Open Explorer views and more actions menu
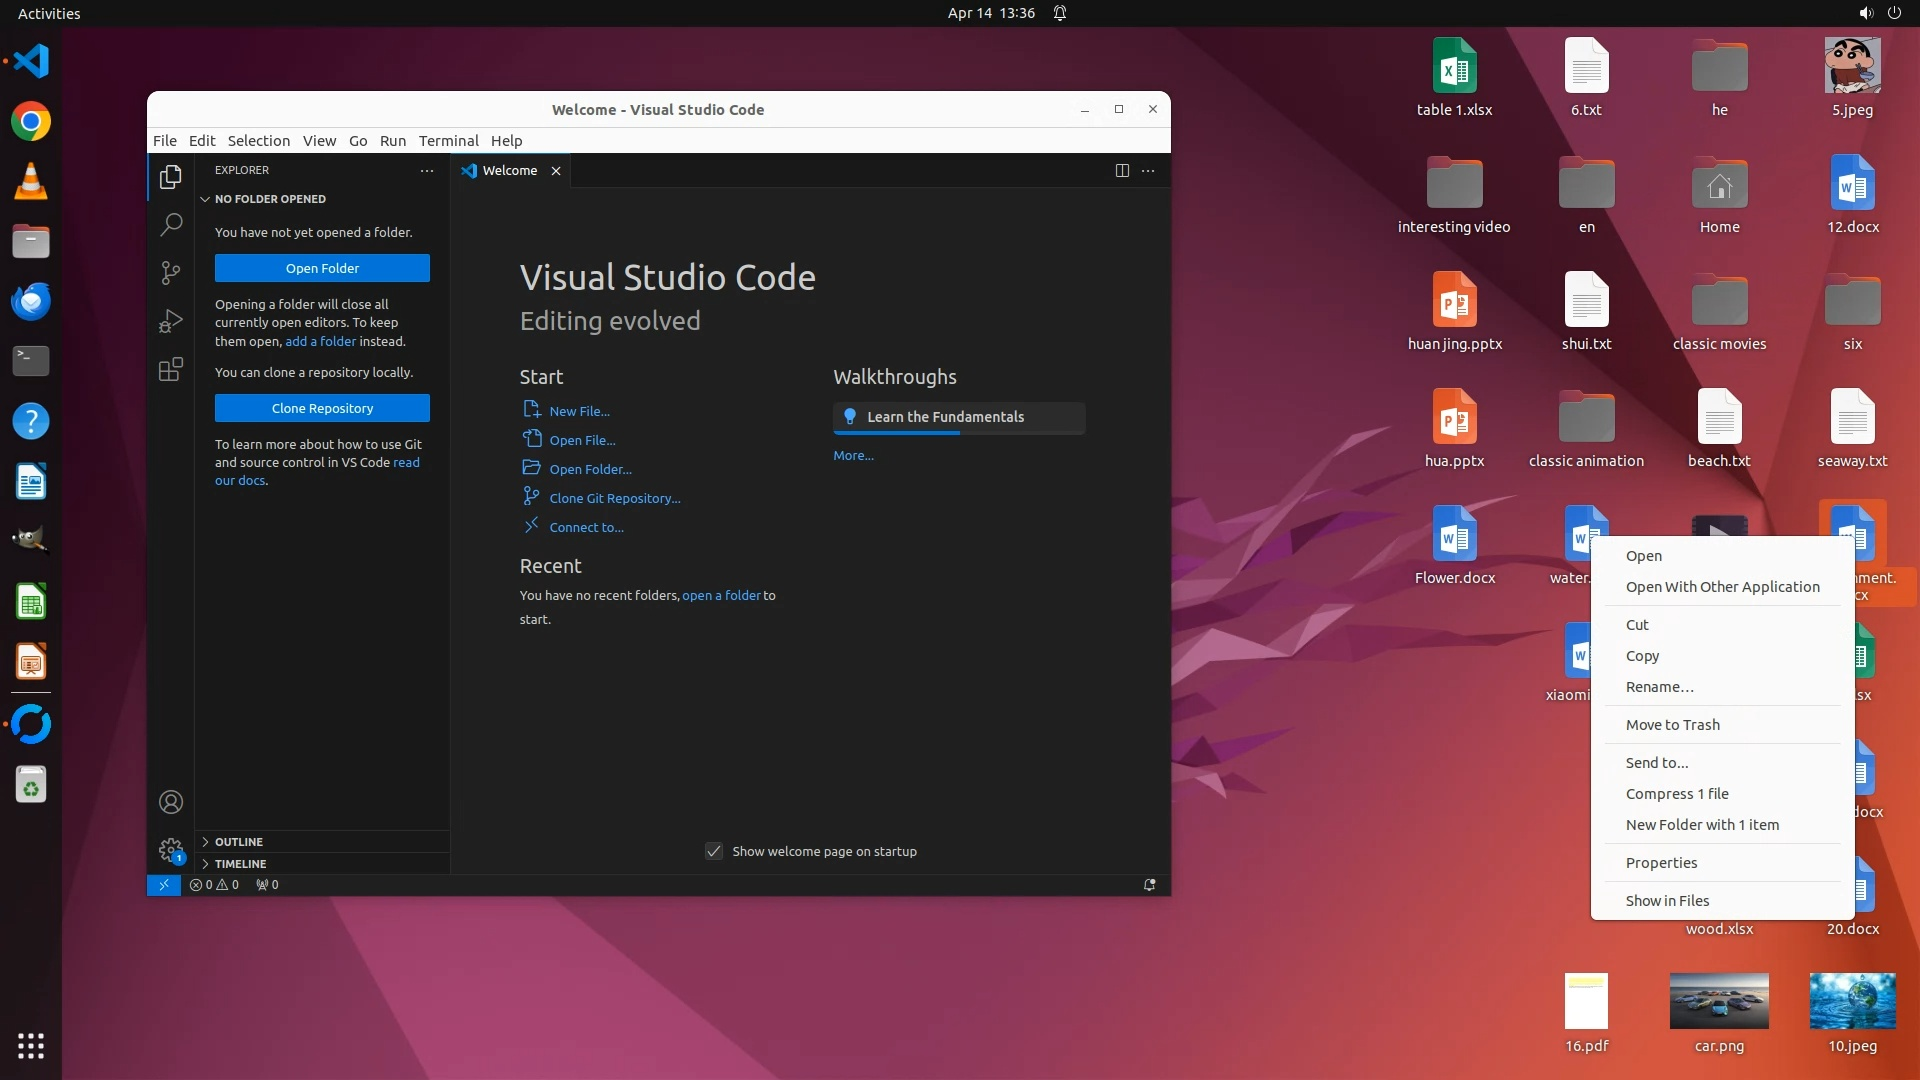Image resolution: width=1920 pixels, height=1080 pixels. pos(427,171)
